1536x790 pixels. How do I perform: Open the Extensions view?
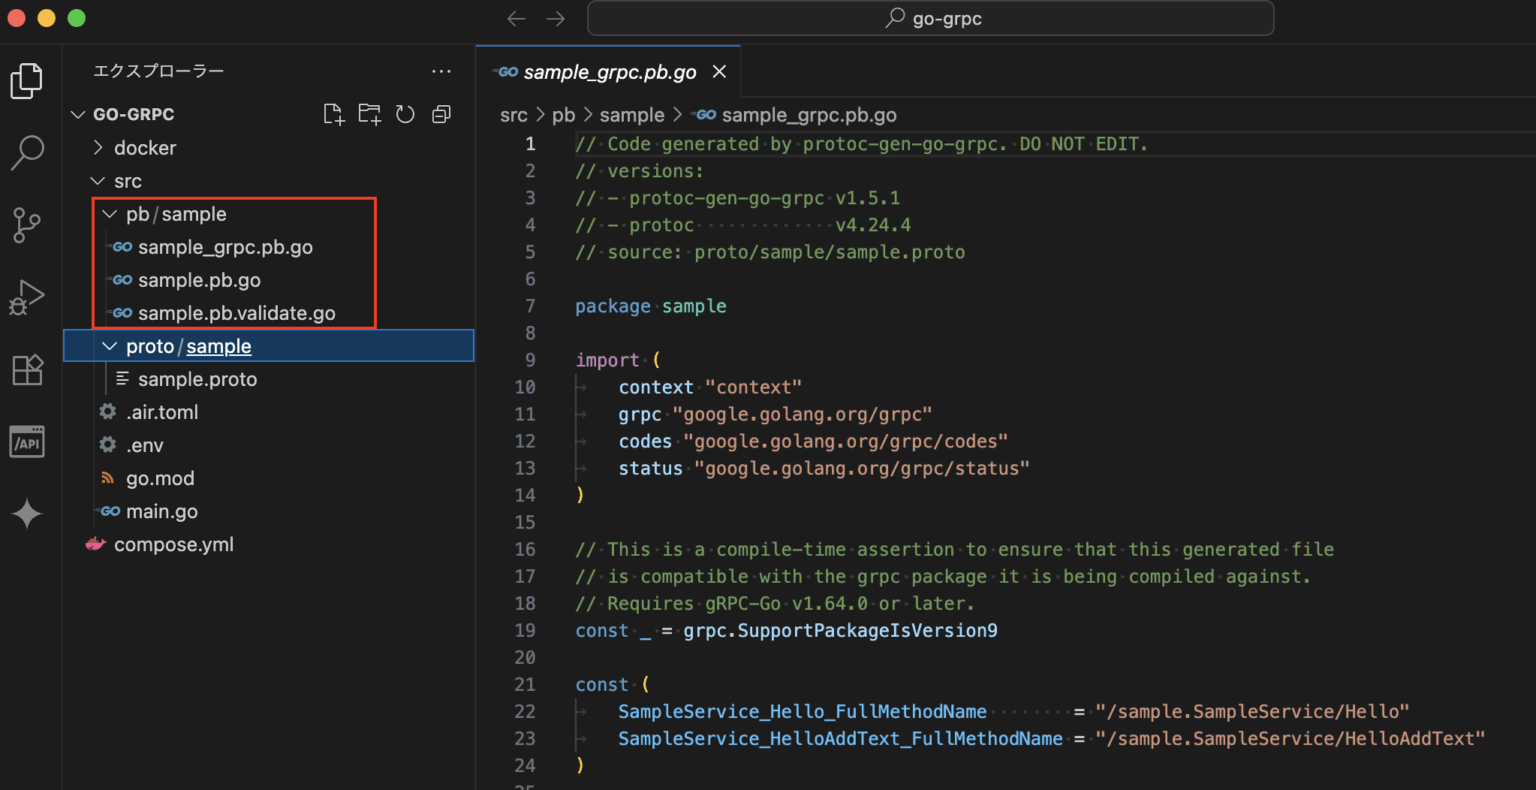click(27, 369)
